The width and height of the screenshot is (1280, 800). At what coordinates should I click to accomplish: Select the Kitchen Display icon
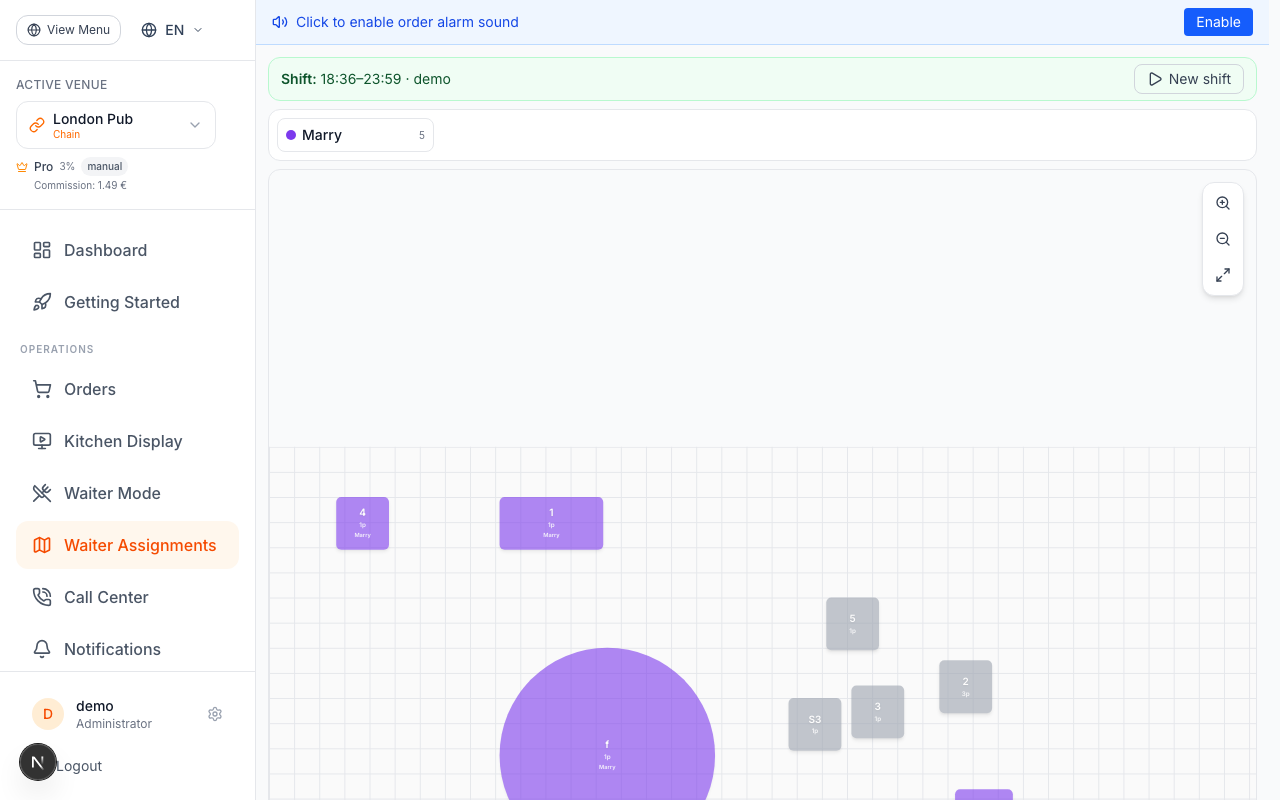coord(41,441)
